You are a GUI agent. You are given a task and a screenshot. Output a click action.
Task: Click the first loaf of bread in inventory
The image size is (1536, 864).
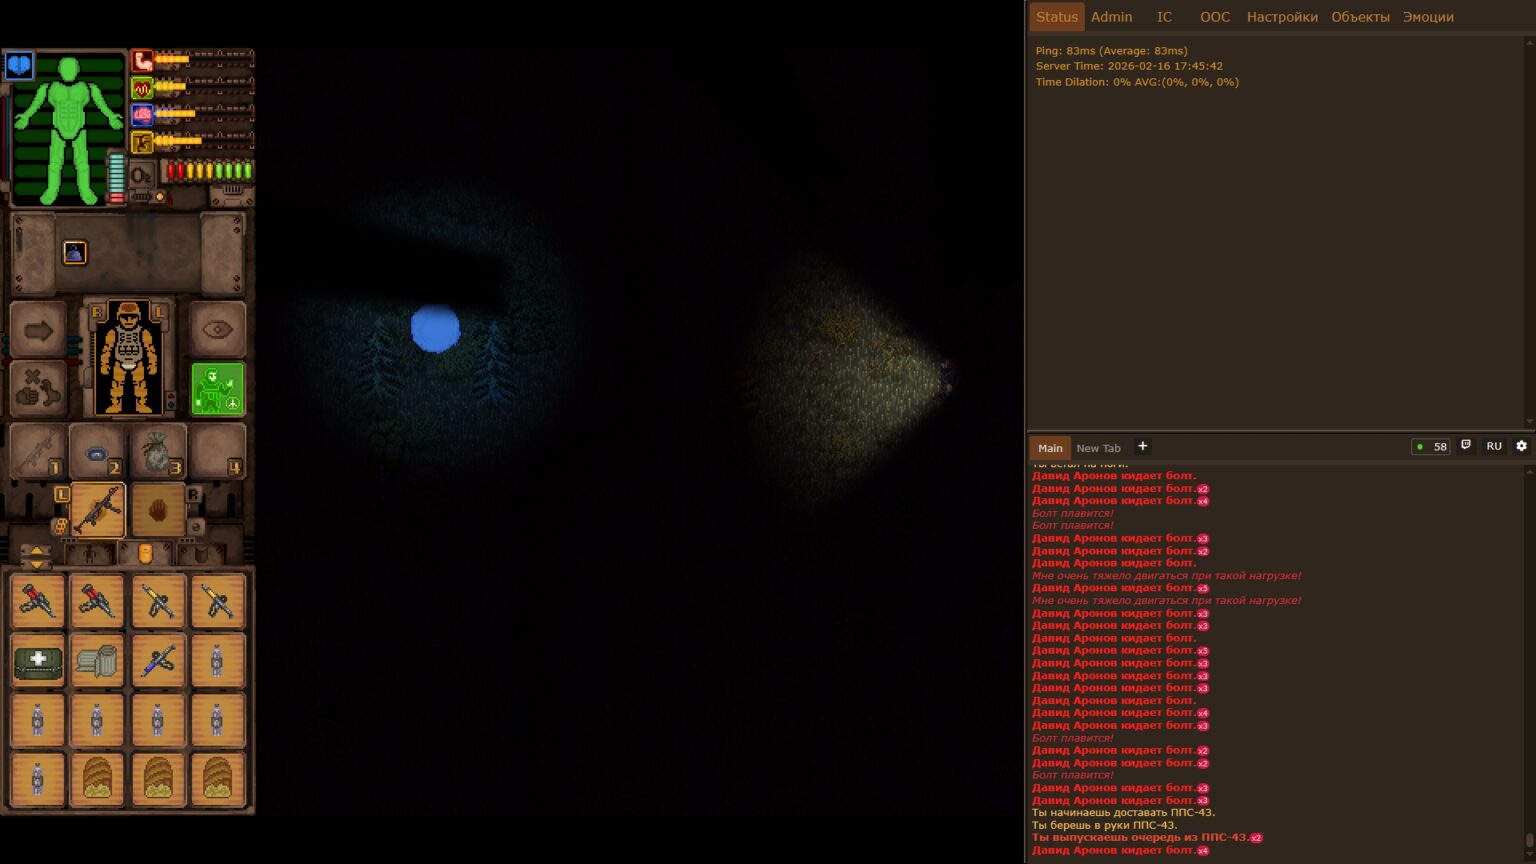98,779
